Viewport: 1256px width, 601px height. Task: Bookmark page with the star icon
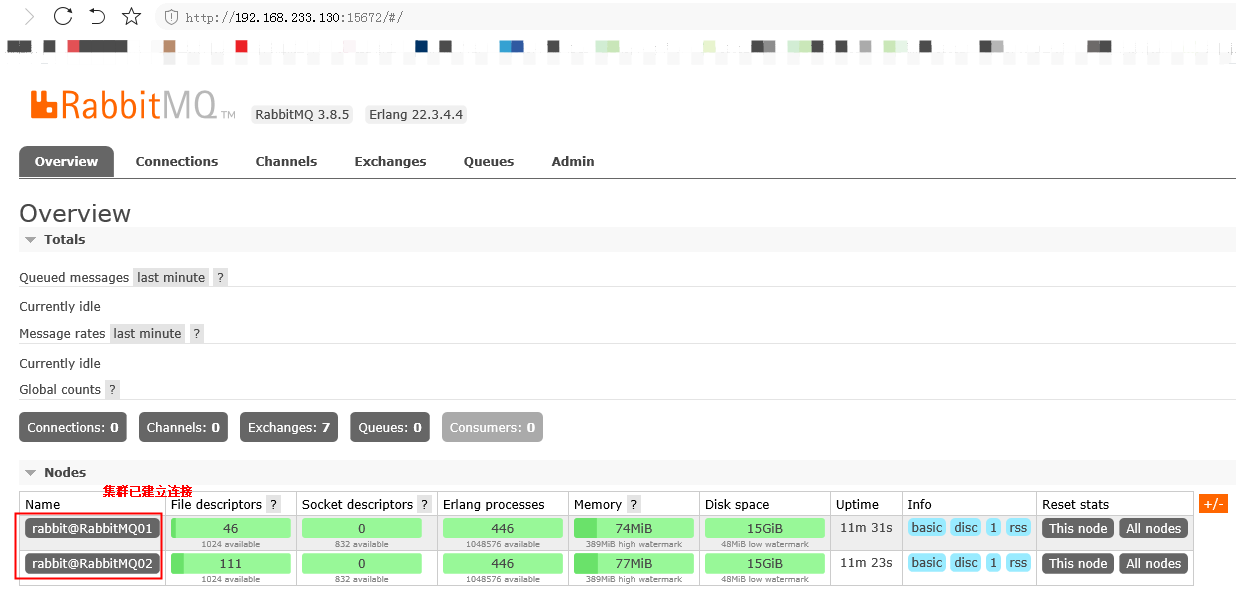[131, 16]
